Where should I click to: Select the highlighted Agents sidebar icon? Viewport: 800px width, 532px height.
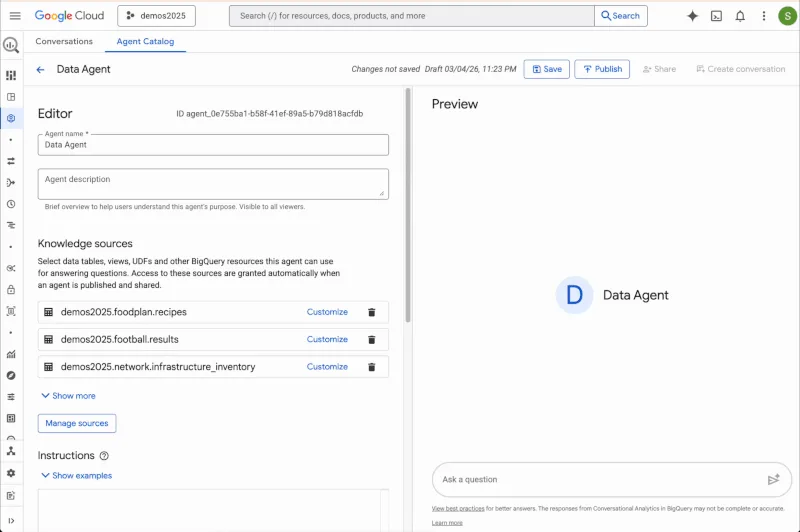pyautogui.click(x=11, y=118)
